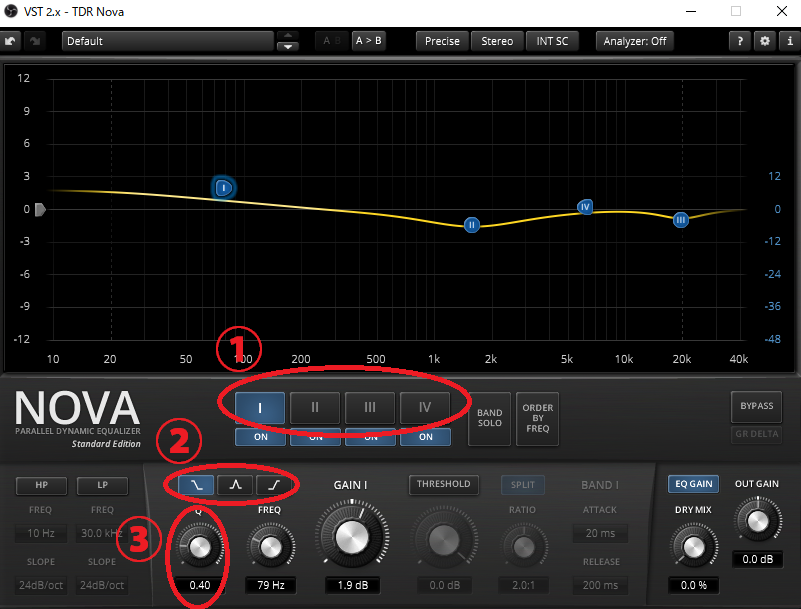Click the redo arrow icon

[x=34, y=41]
